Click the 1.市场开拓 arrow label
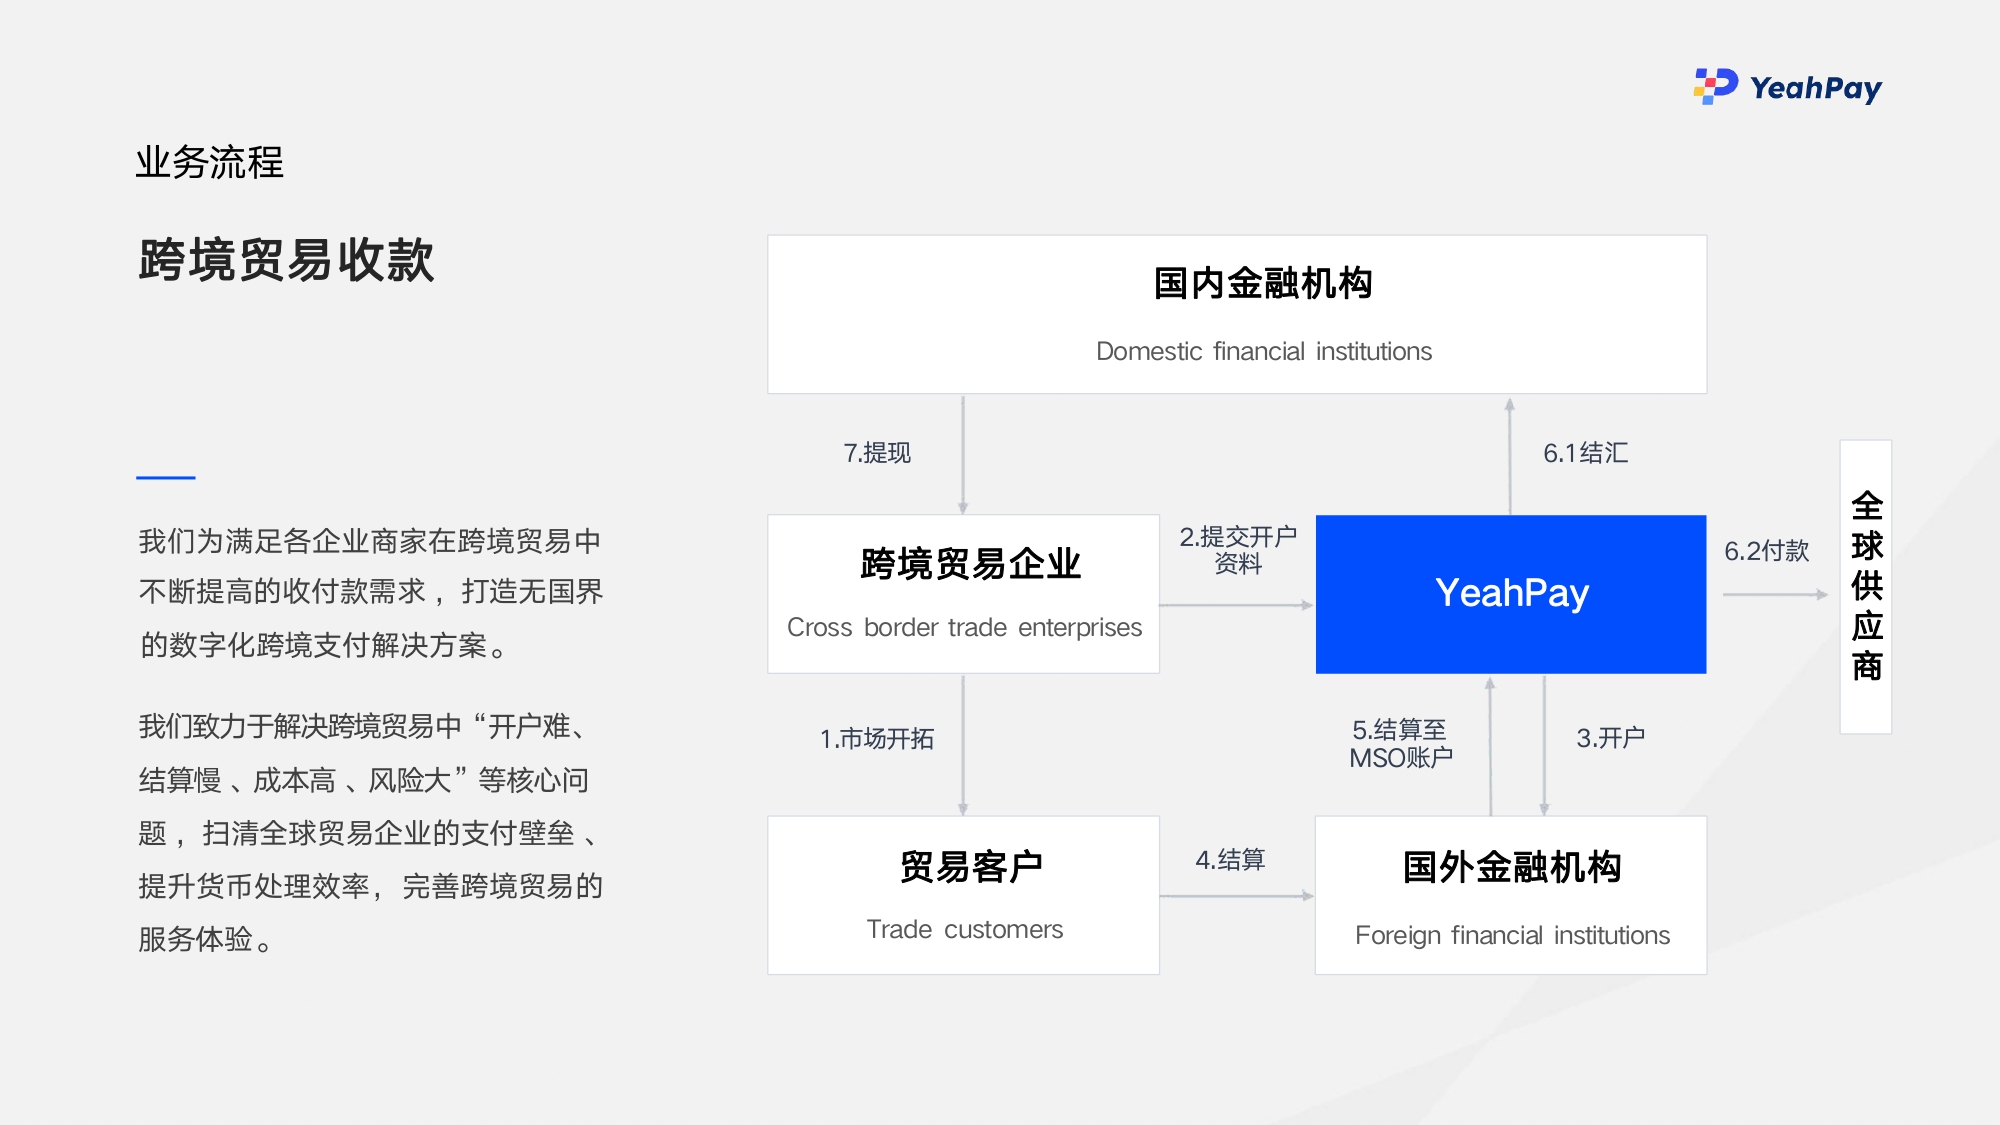2000x1125 pixels. click(x=877, y=740)
